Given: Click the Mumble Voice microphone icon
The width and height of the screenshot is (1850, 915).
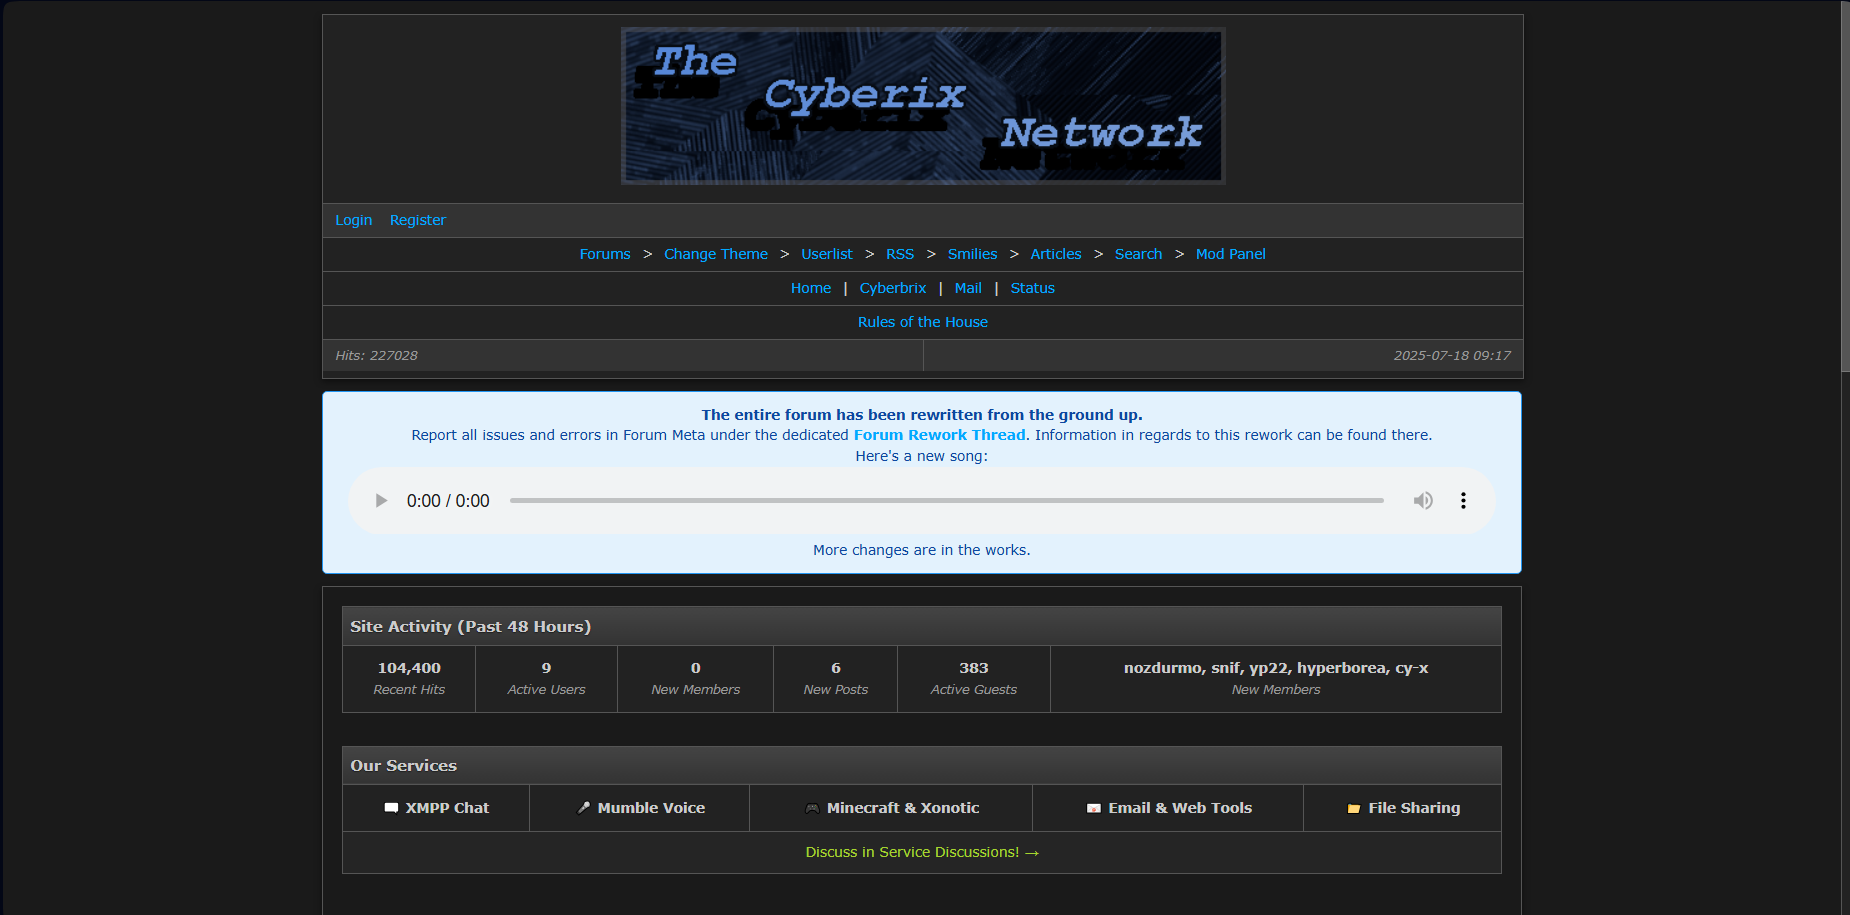Looking at the screenshot, I should point(584,808).
